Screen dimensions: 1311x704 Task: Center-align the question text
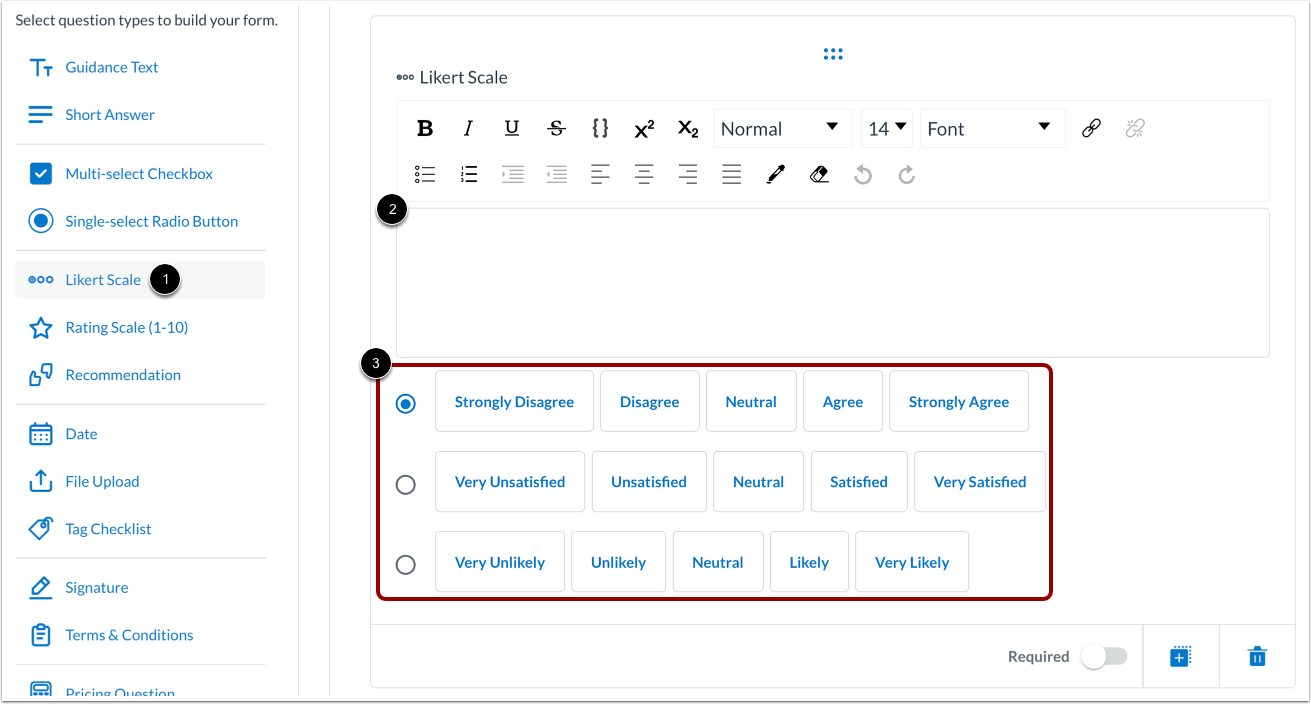click(643, 173)
